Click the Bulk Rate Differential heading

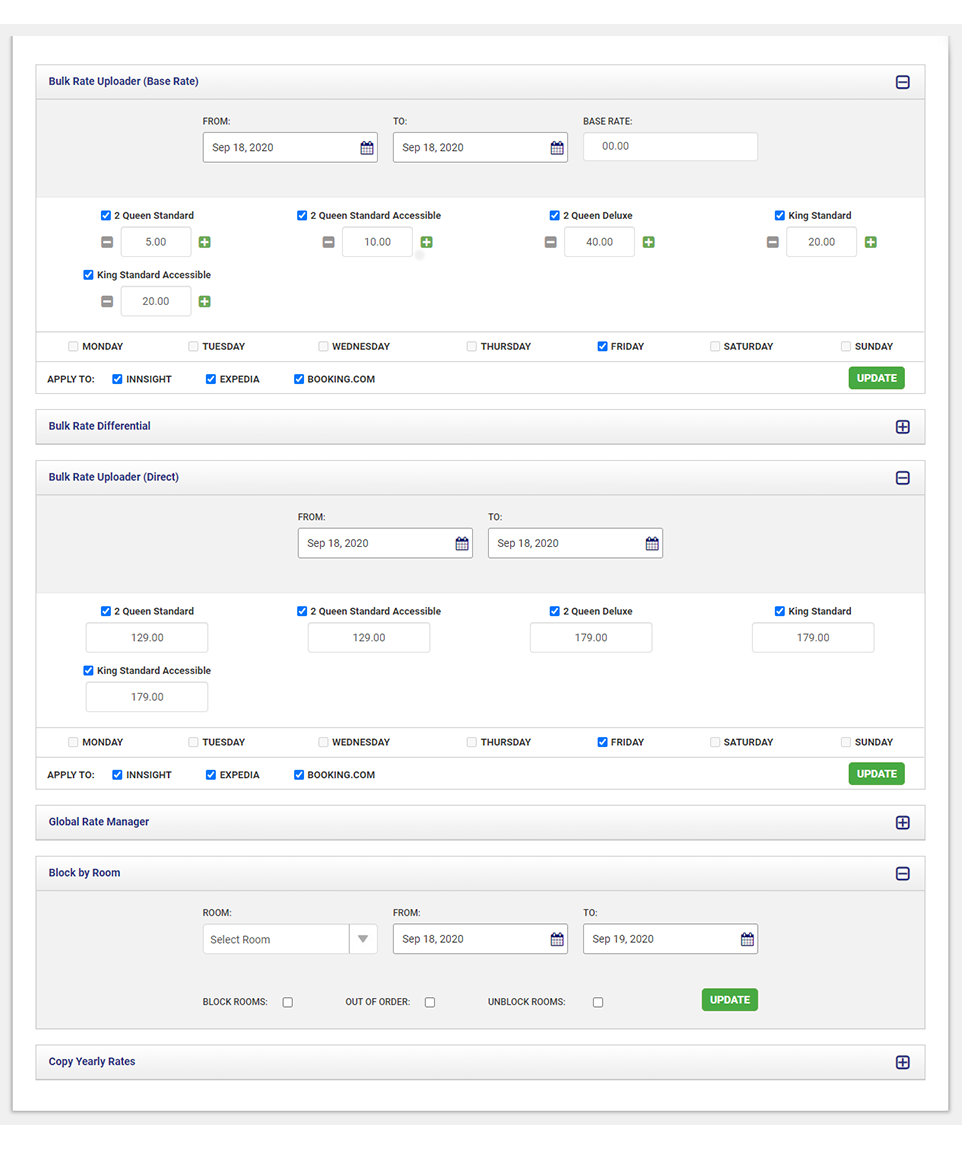pos(99,426)
